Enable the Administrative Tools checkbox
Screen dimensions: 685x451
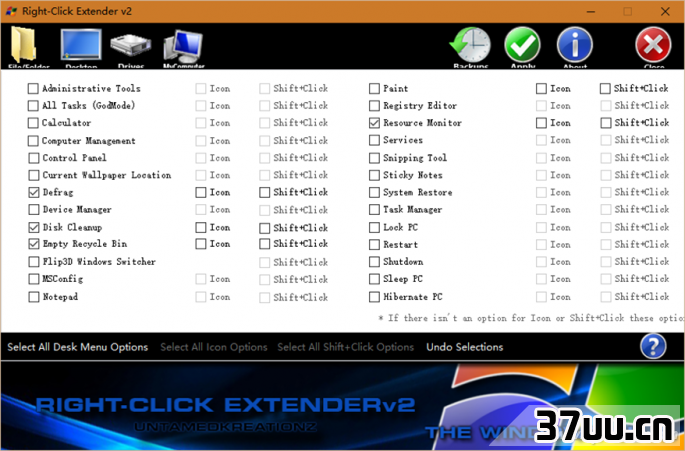33,89
